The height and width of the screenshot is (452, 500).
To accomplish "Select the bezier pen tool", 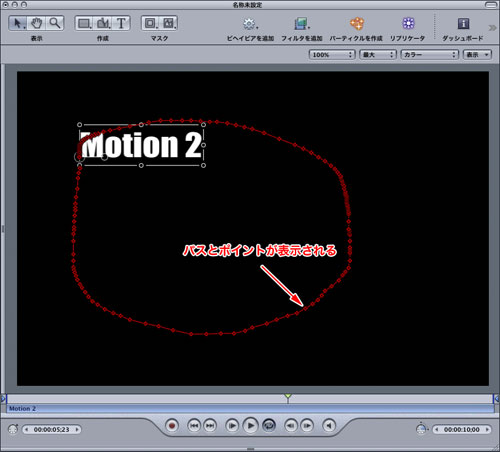I will [103, 23].
